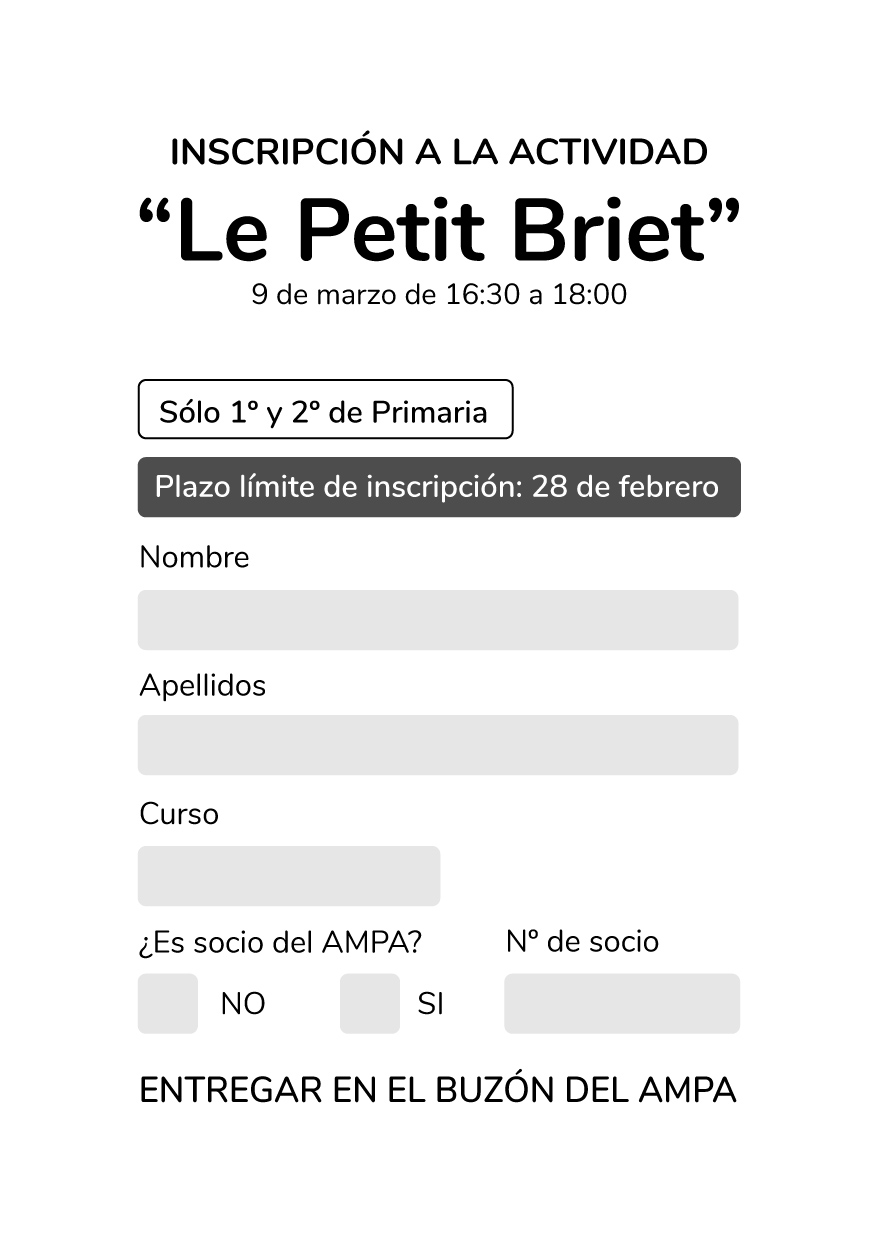Click the 'Curso' field label
Screen dimensions: 879x1241
[x=179, y=814]
